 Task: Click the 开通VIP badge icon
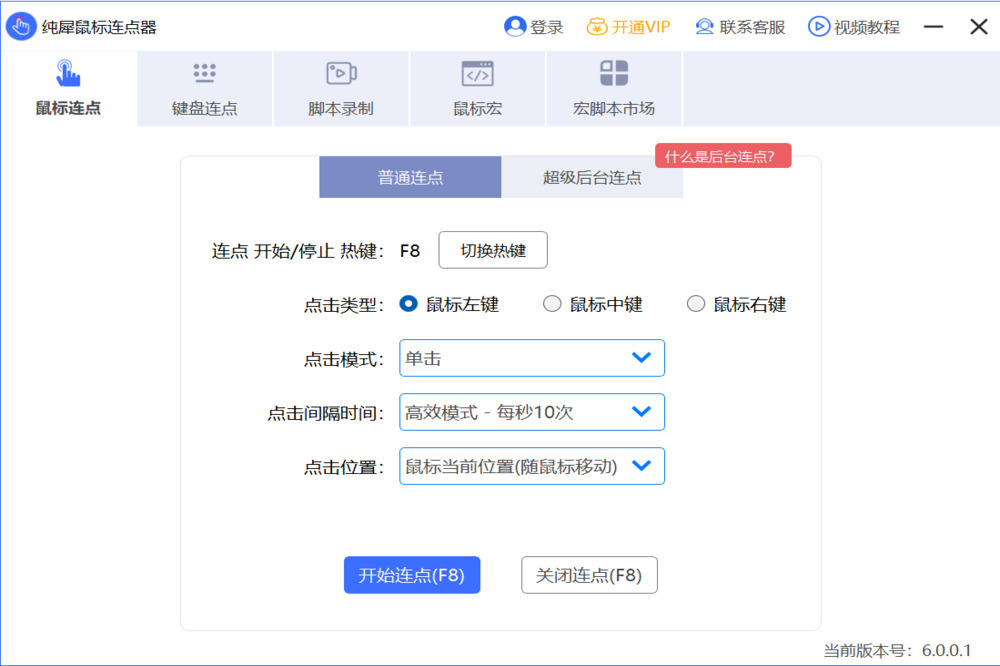tap(597, 27)
